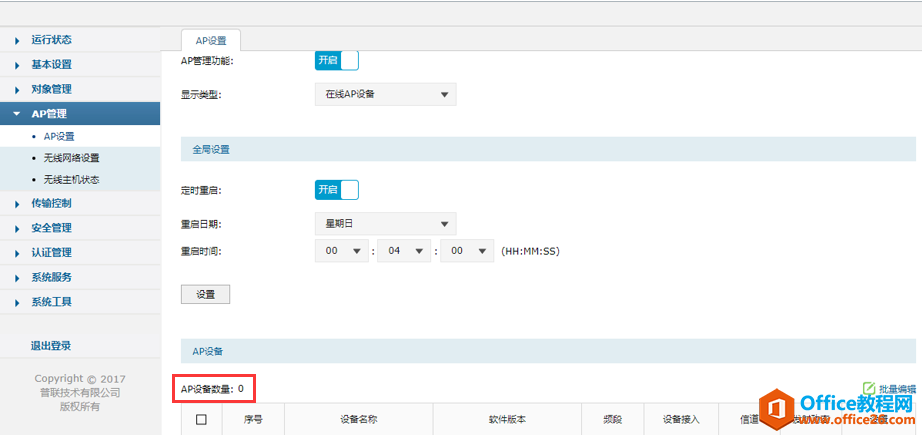
Task: Select the AP管理 menu item
Action: tap(80, 114)
